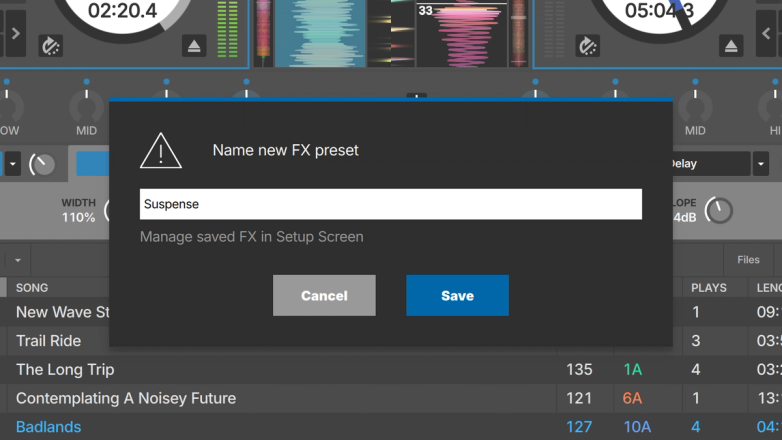
Task: Adjust the left deck MID knob
Action: (x=86, y=106)
